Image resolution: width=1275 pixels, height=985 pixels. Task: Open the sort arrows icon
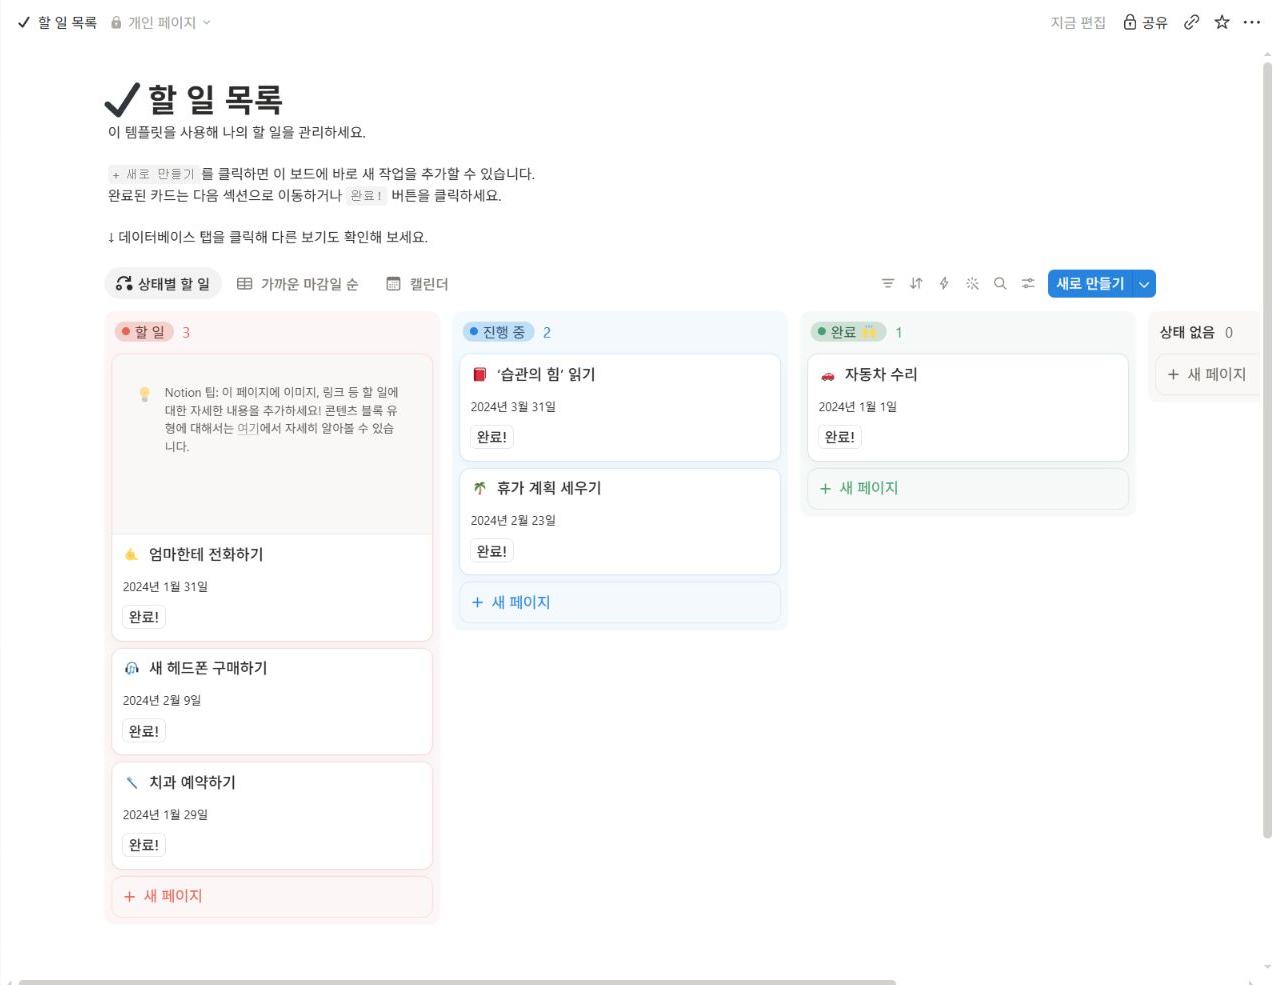[x=916, y=284]
